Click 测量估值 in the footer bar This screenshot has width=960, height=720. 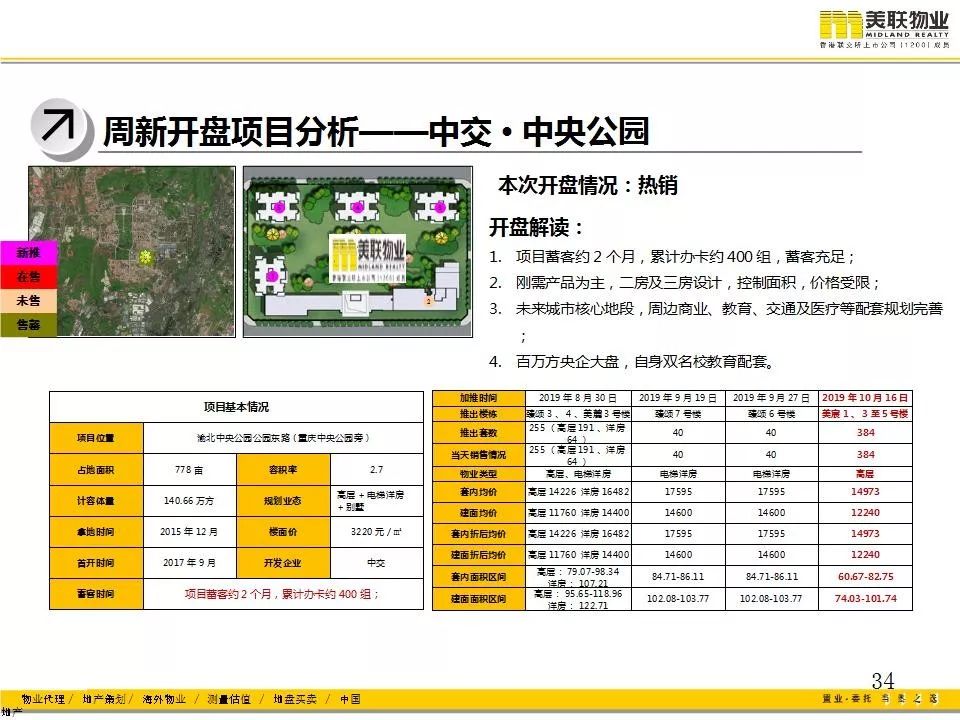pyautogui.click(x=229, y=699)
